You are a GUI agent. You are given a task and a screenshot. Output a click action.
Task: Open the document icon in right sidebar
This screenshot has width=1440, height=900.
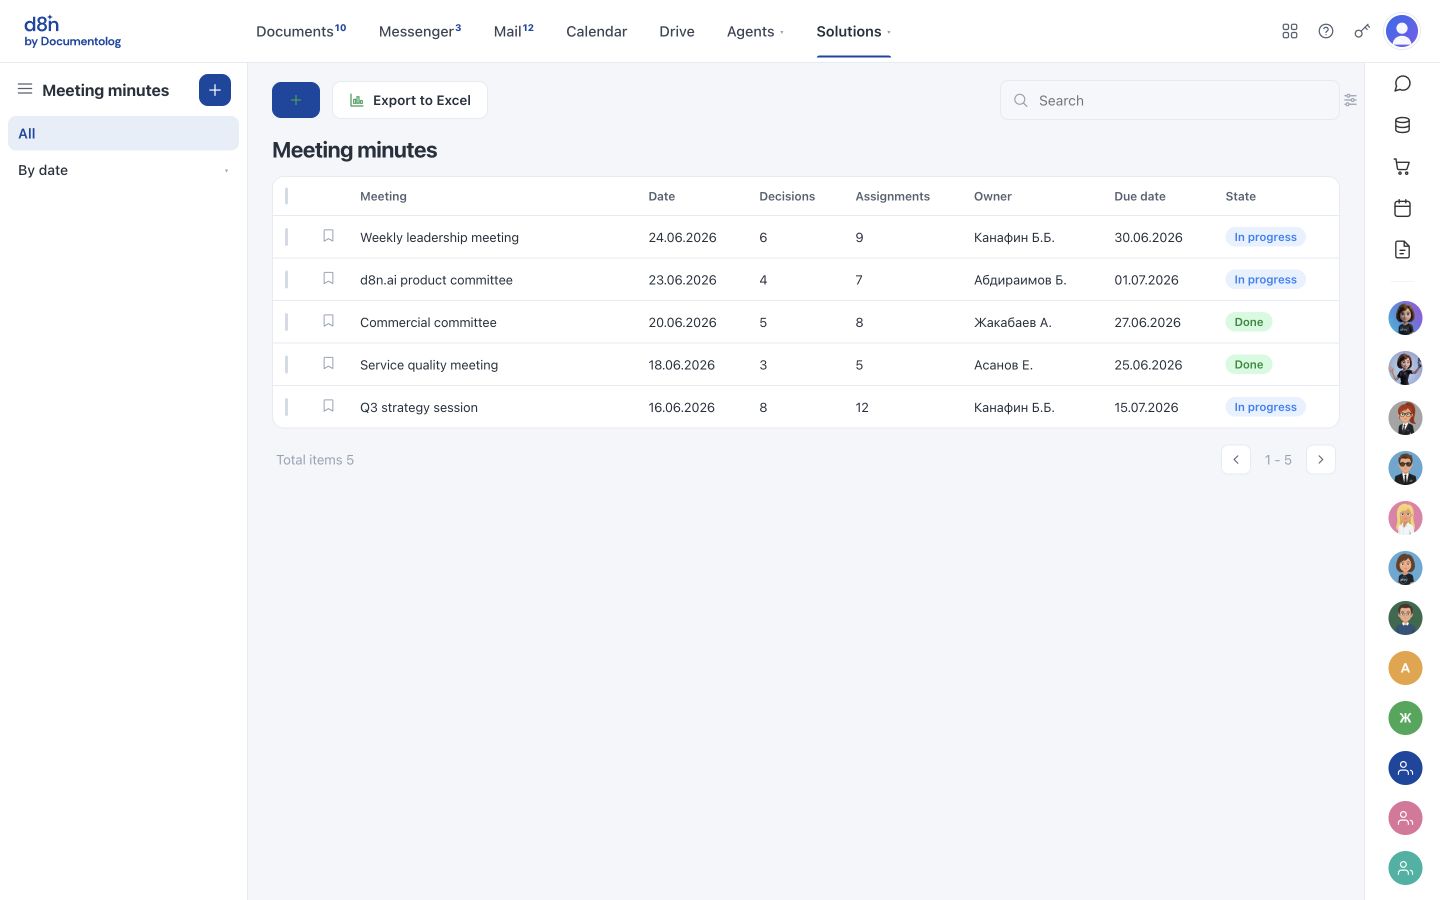1402,250
